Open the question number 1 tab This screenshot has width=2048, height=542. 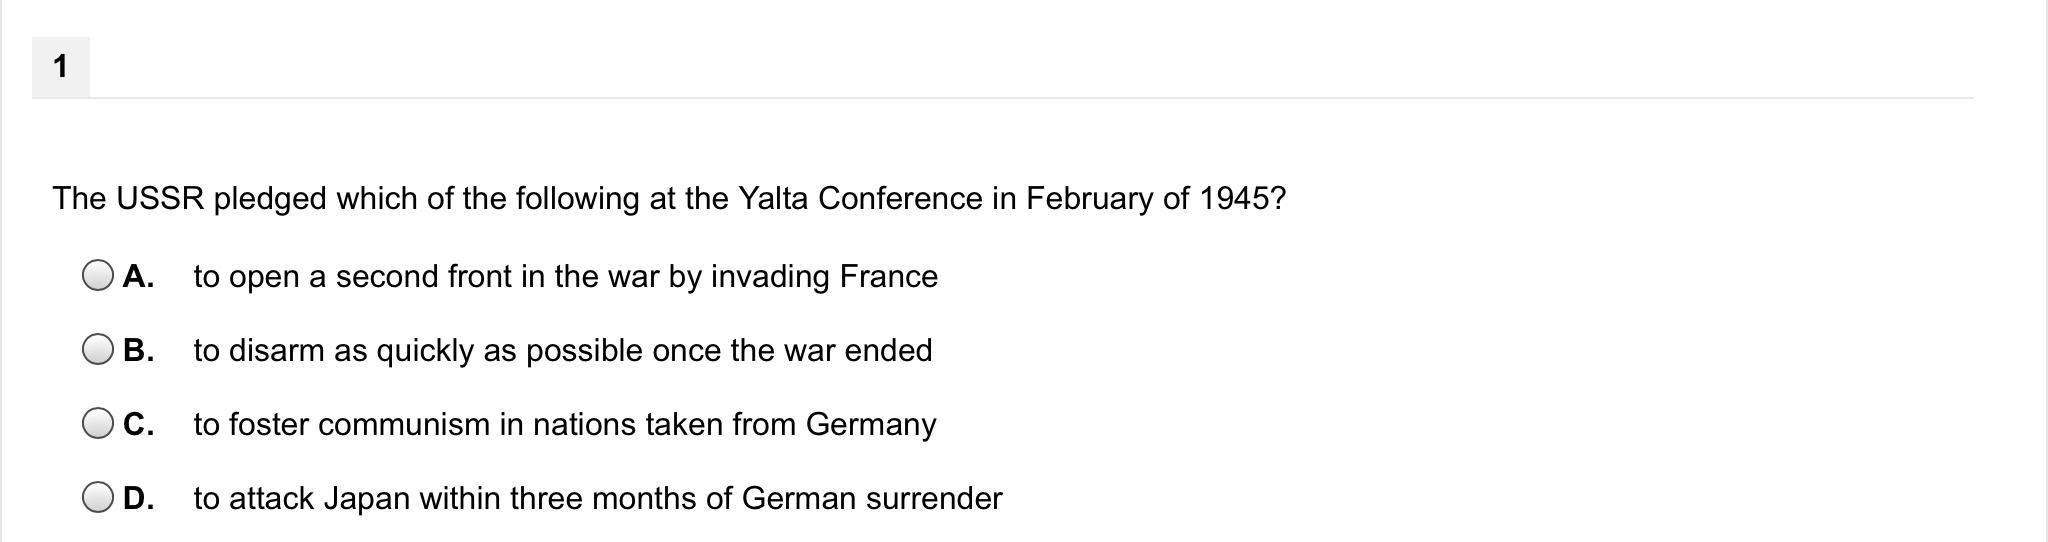(61, 67)
